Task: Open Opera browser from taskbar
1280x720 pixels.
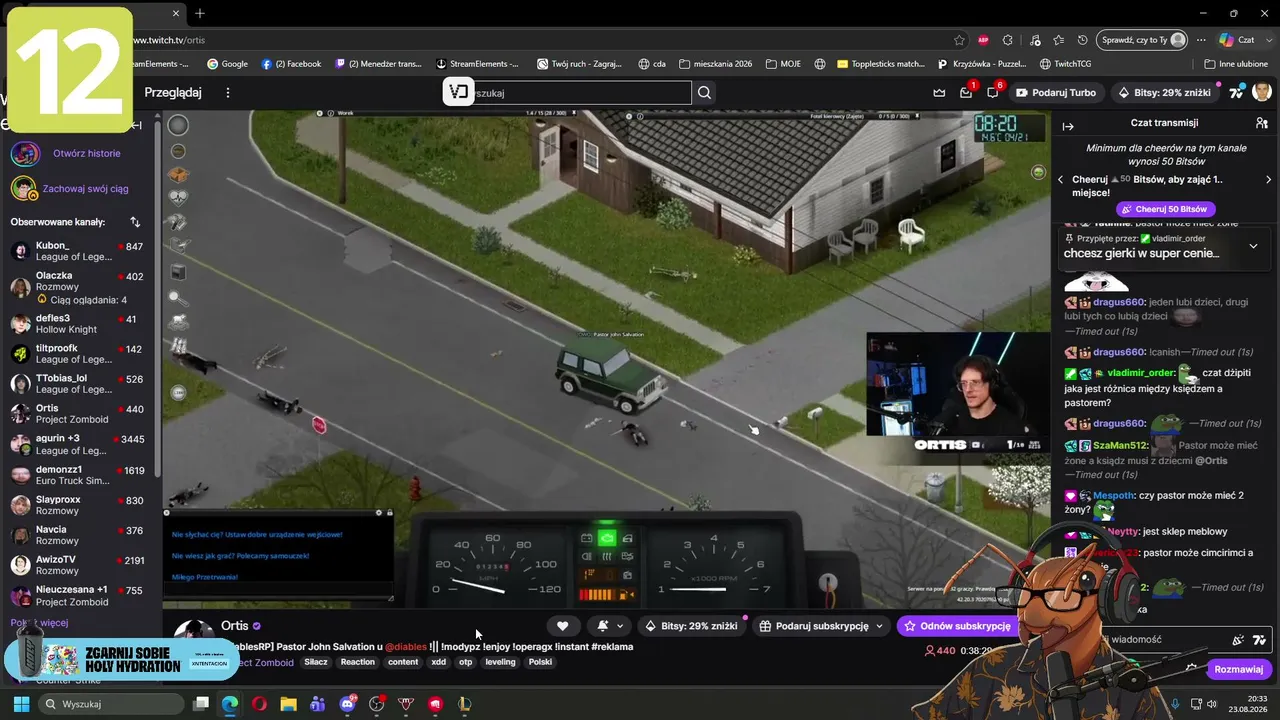Action: 259,704
